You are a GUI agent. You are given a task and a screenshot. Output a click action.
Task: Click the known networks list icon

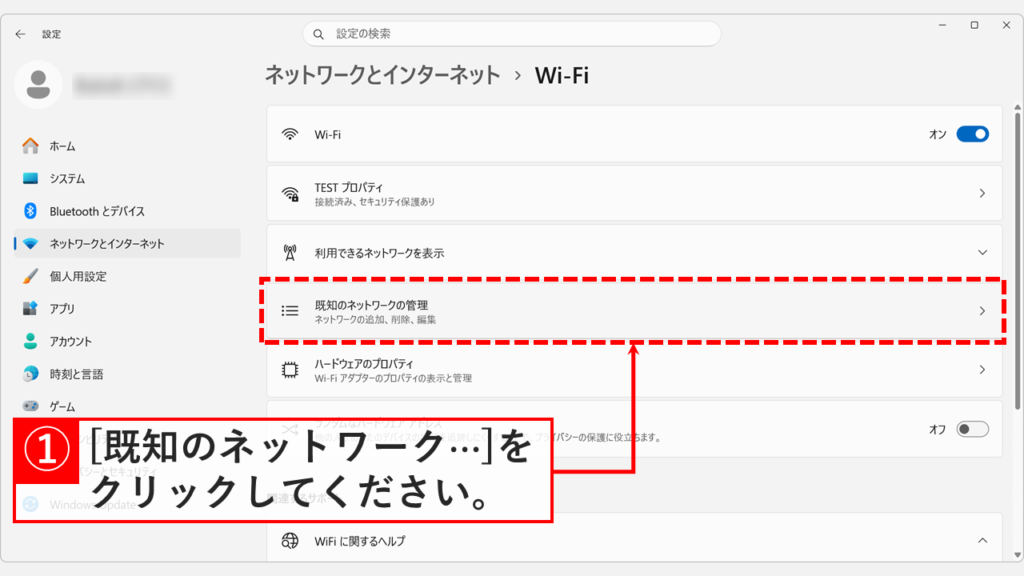click(x=290, y=311)
